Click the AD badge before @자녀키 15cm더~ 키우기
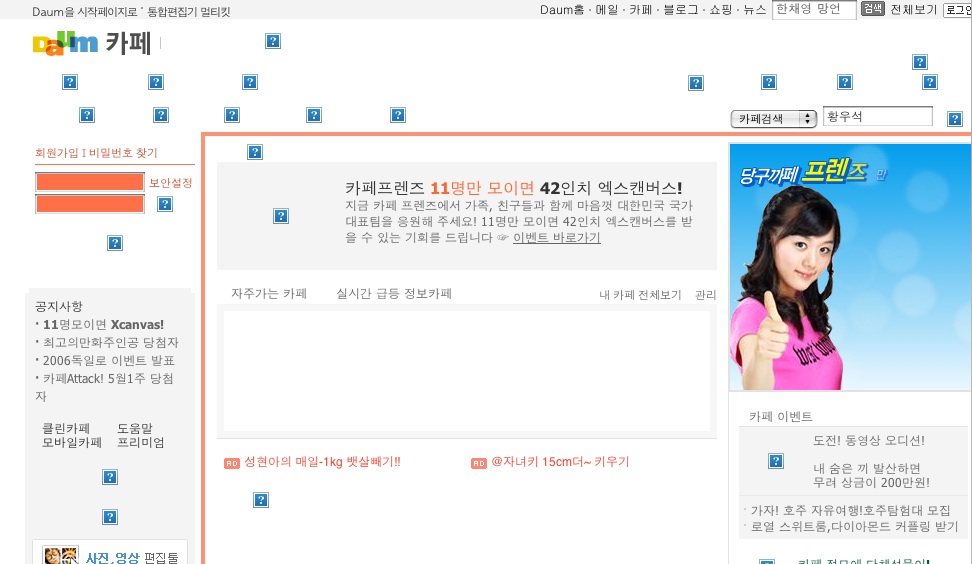This screenshot has width=972, height=564. (x=479, y=463)
